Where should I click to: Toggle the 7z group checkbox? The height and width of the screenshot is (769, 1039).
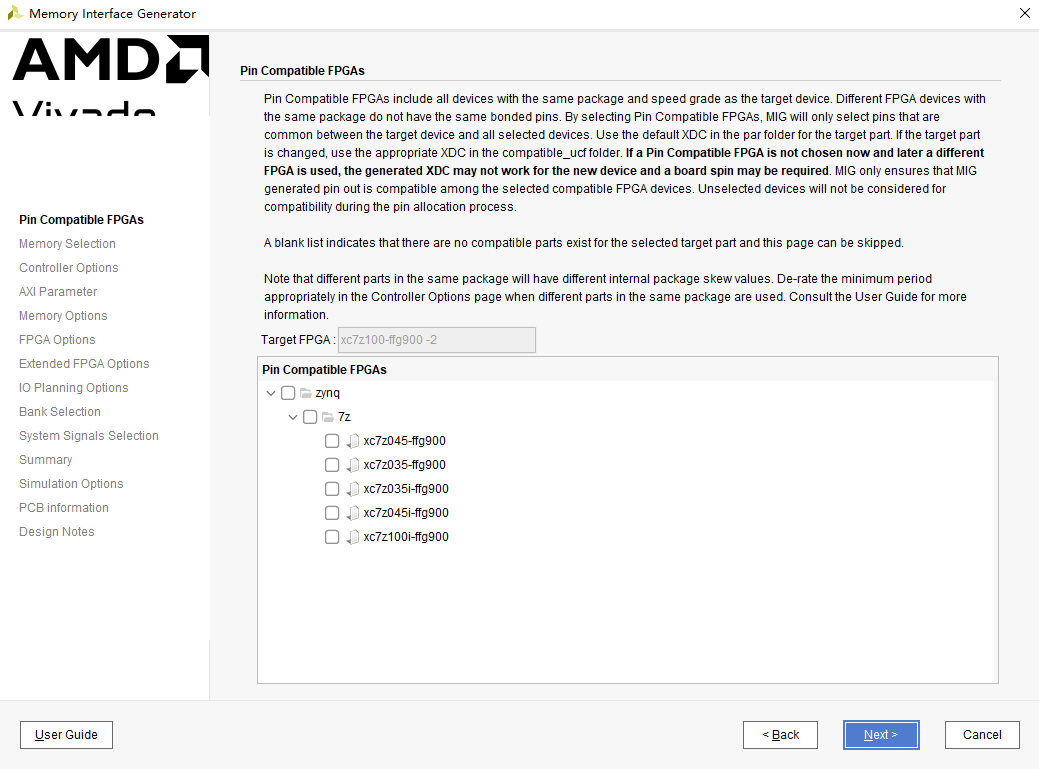pyautogui.click(x=310, y=417)
